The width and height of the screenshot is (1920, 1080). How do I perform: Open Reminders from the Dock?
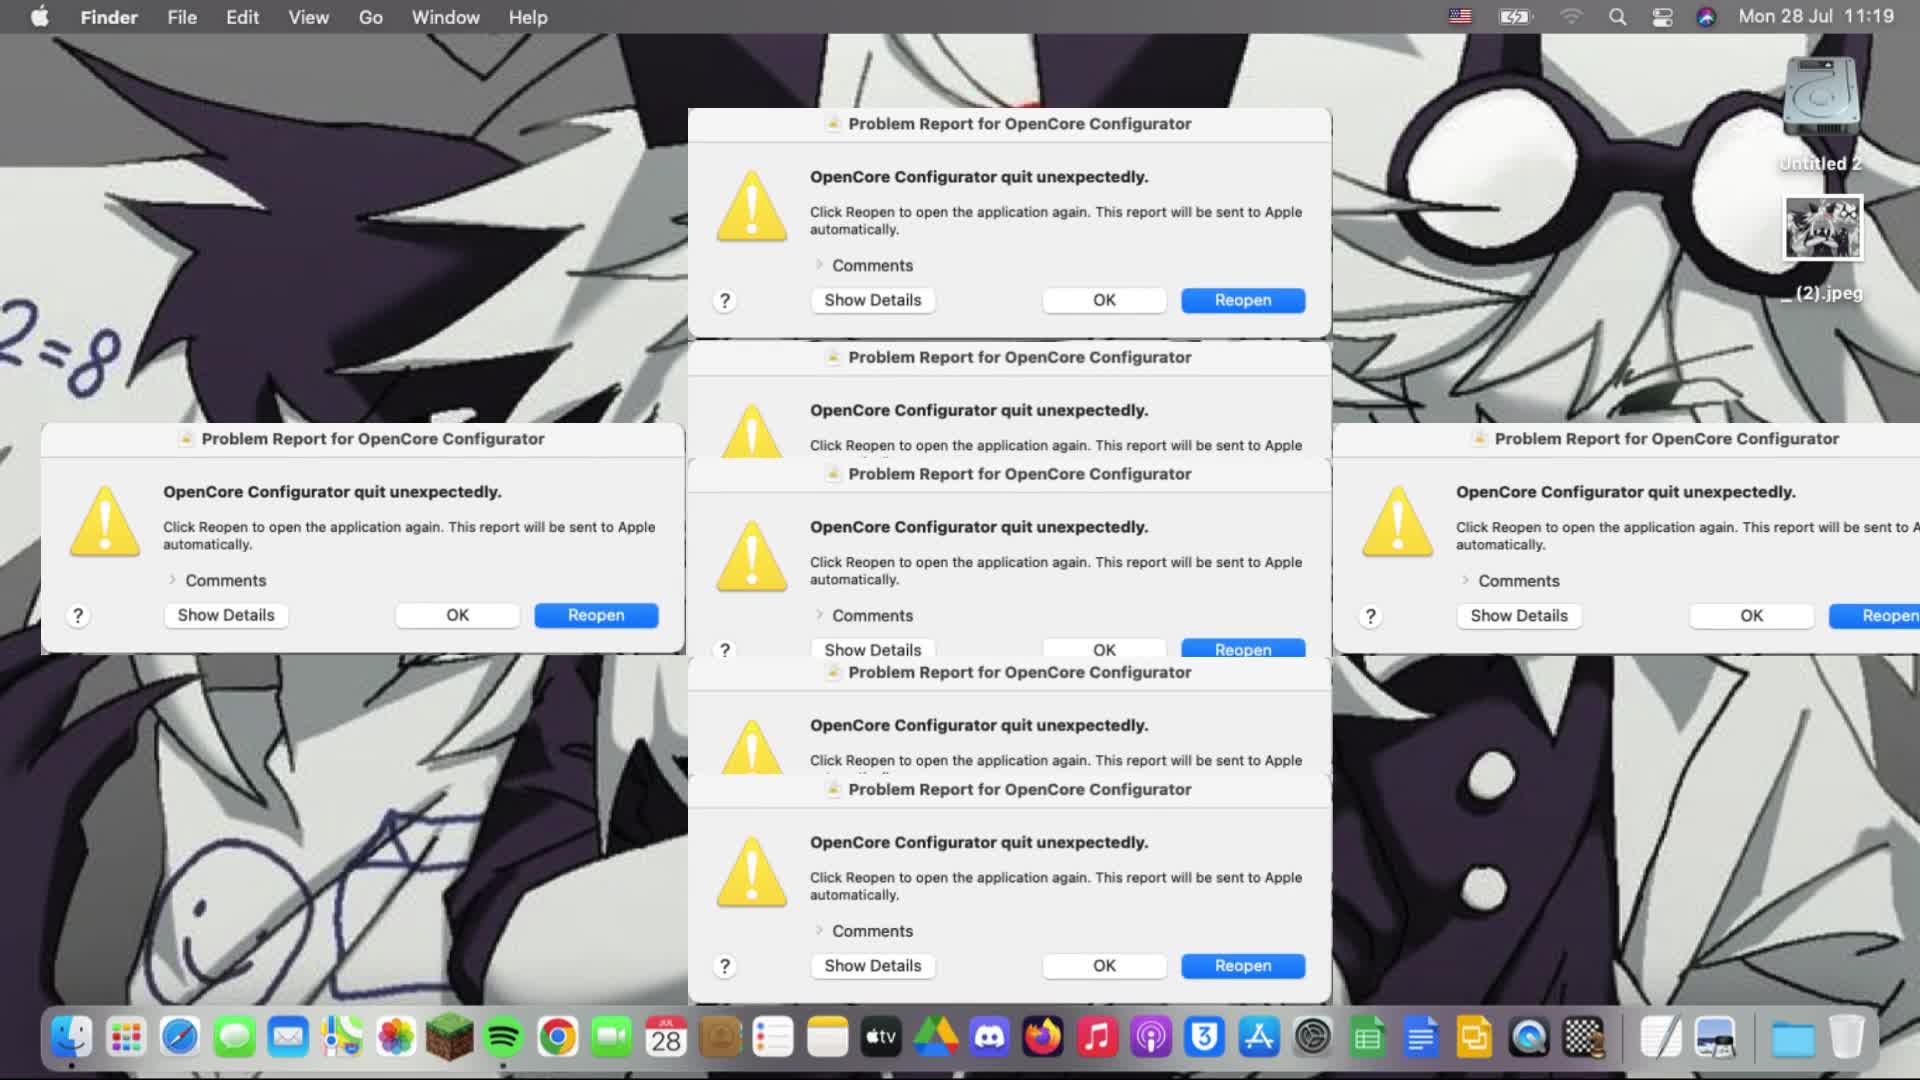pyautogui.click(x=774, y=1037)
